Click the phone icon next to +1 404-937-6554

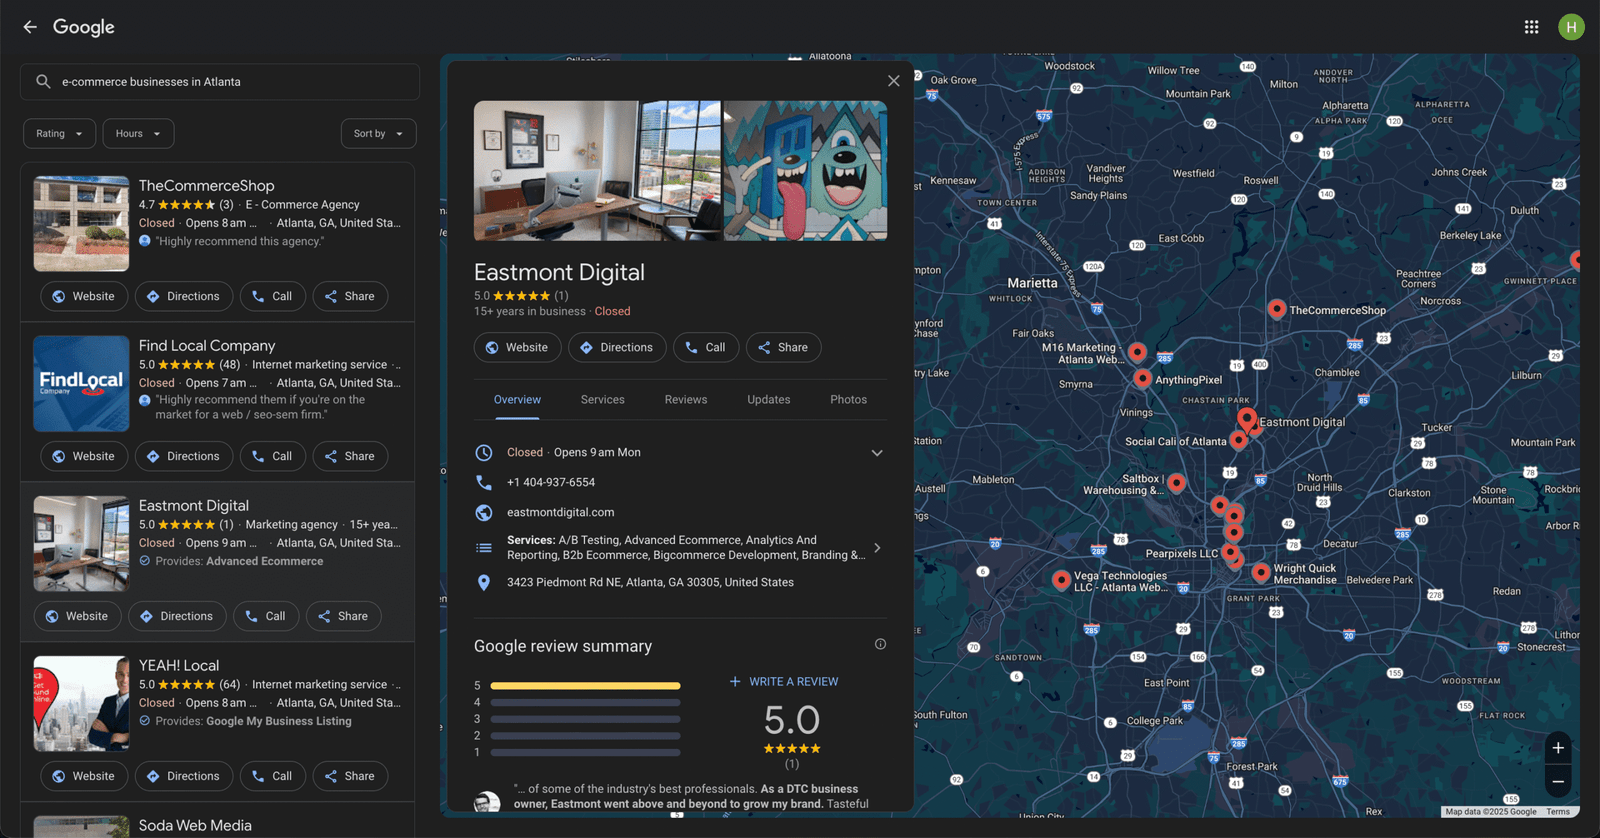tap(484, 482)
